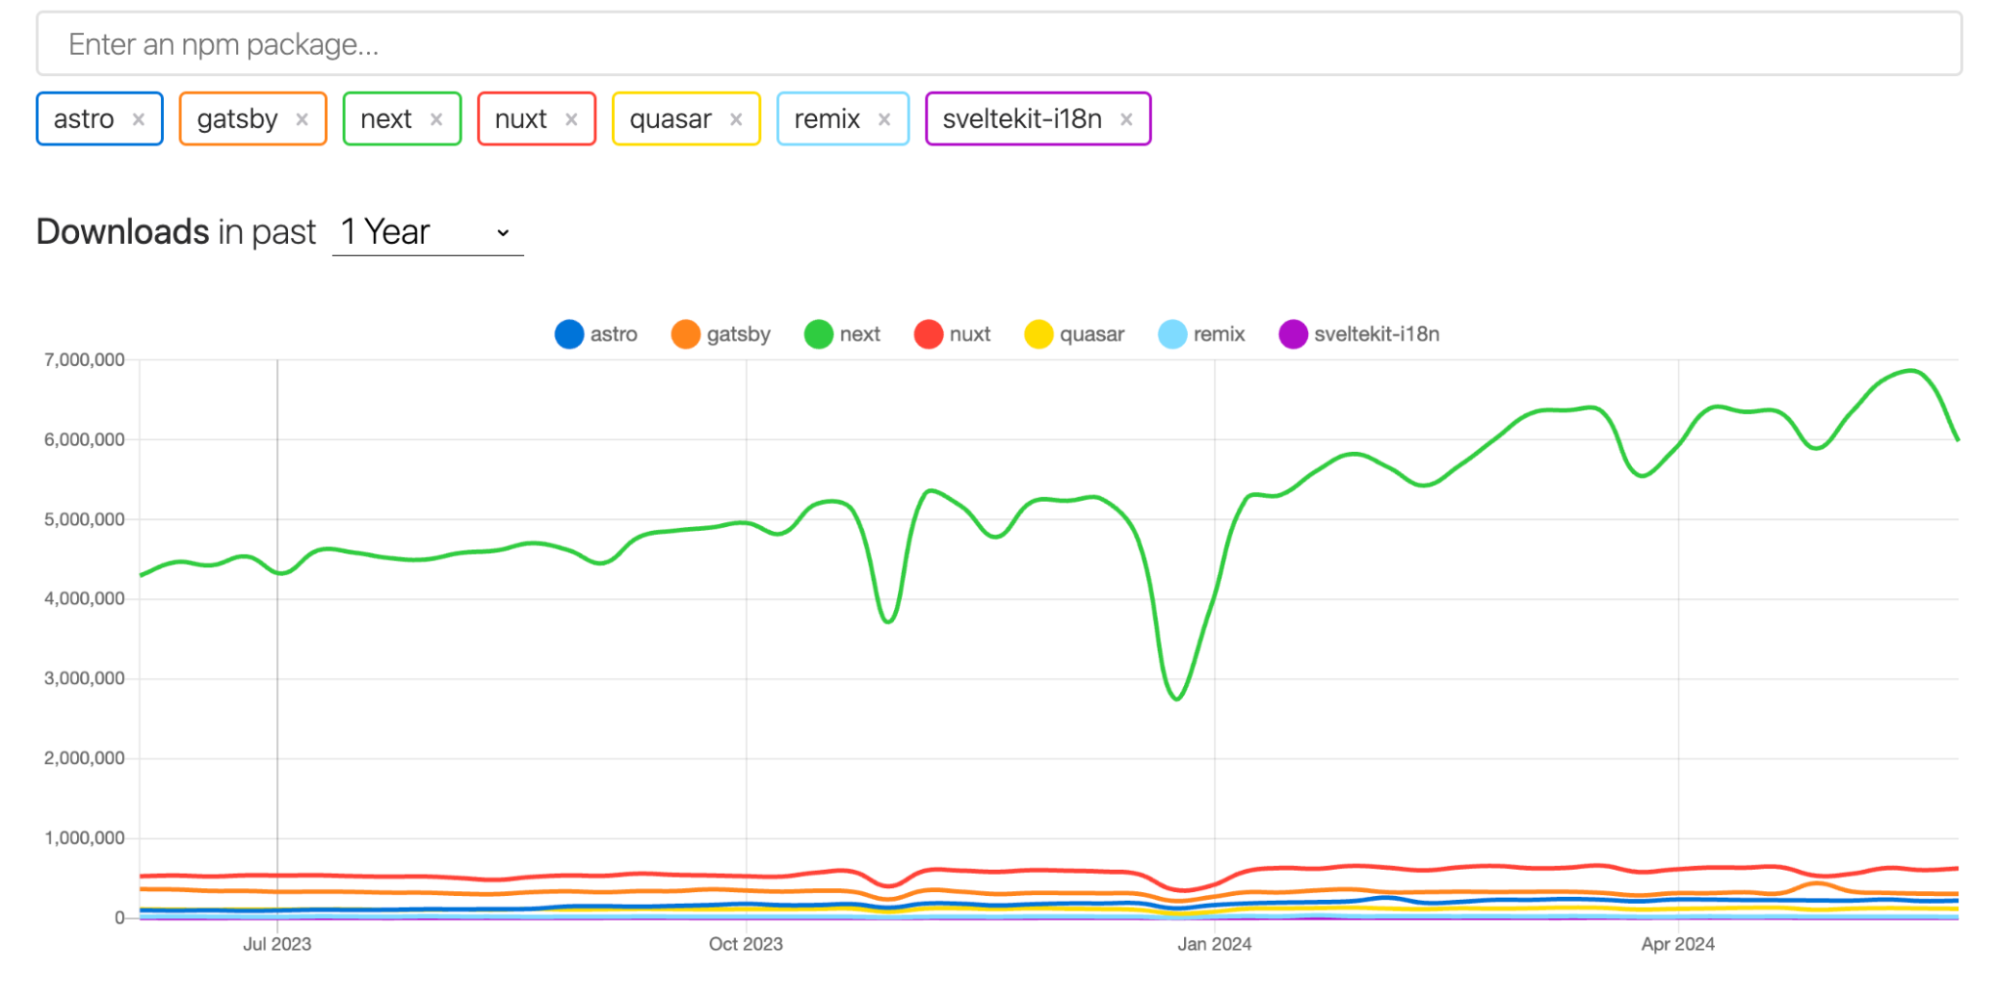Click the 1,000,000 y-axis label
This screenshot has height=995, width=1999.
click(84, 838)
